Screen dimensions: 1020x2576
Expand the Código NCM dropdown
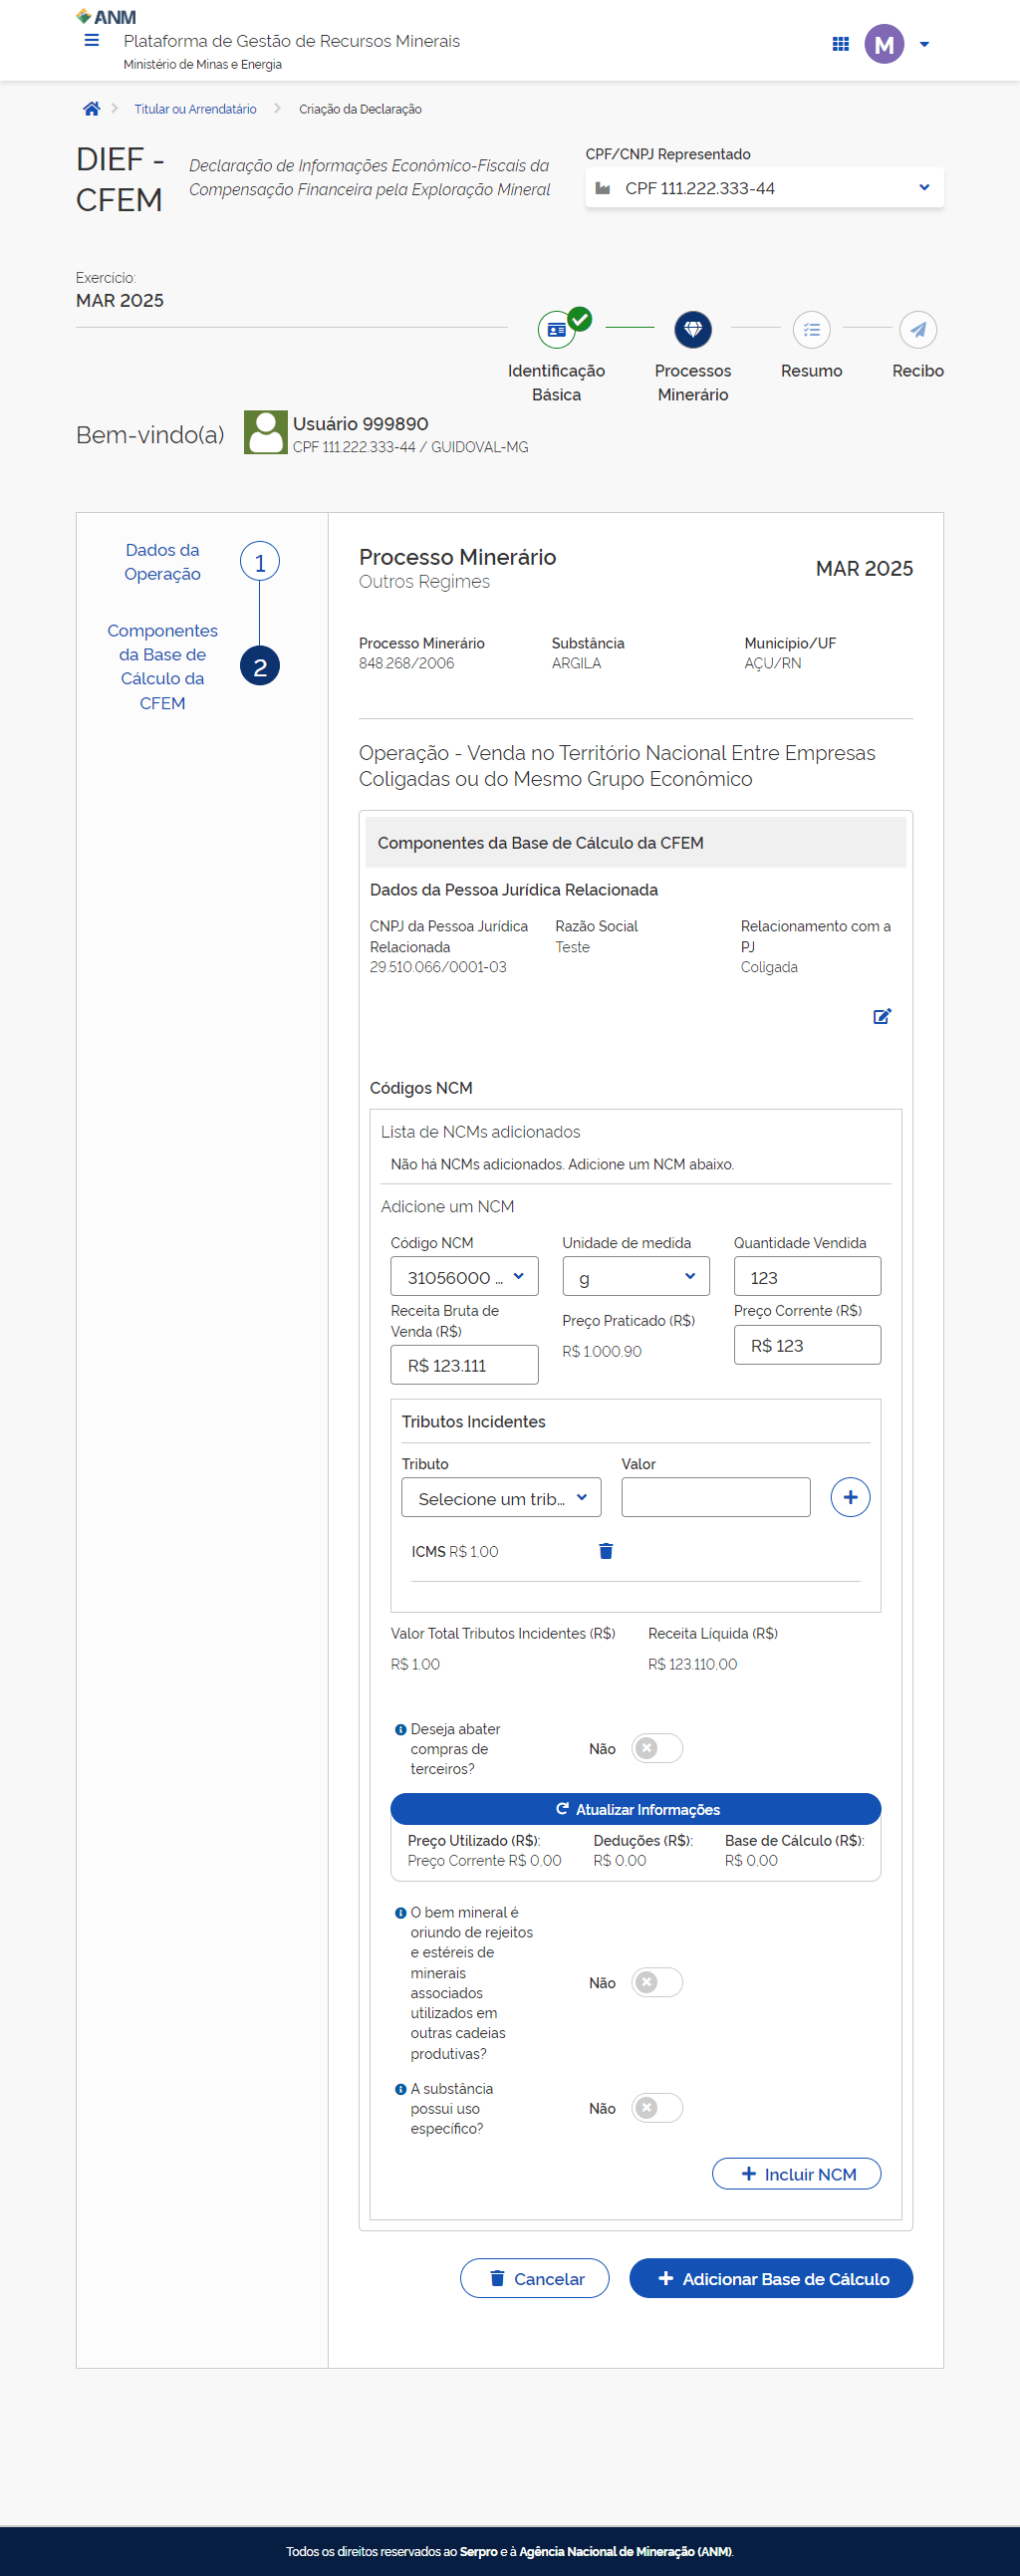pos(464,1277)
